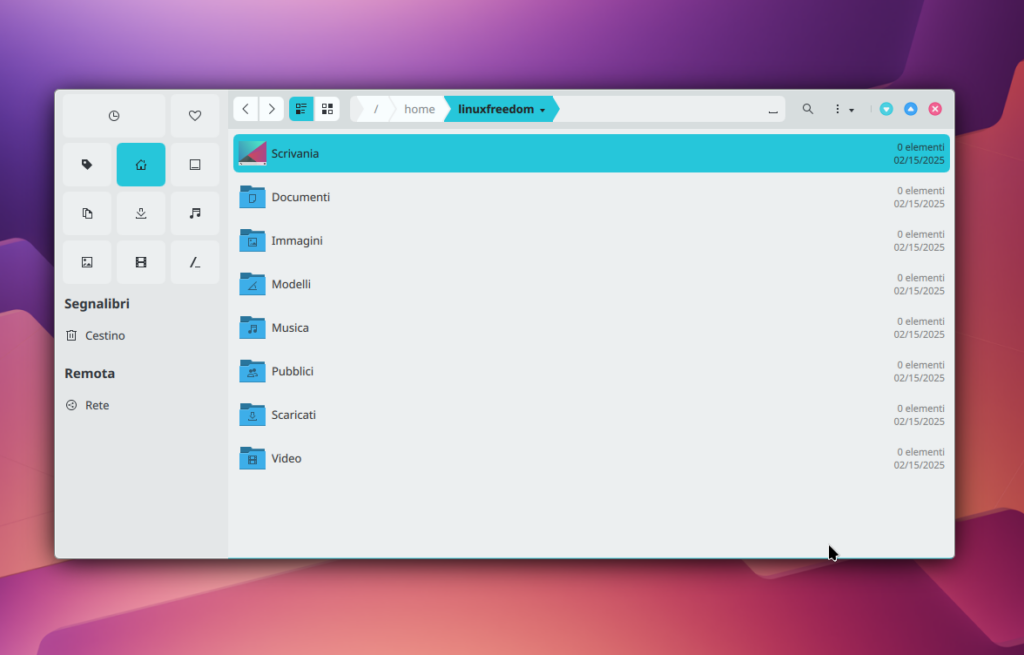Select the Immagini folder row
Viewport: 1024px width, 655px height.
point(590,241)
